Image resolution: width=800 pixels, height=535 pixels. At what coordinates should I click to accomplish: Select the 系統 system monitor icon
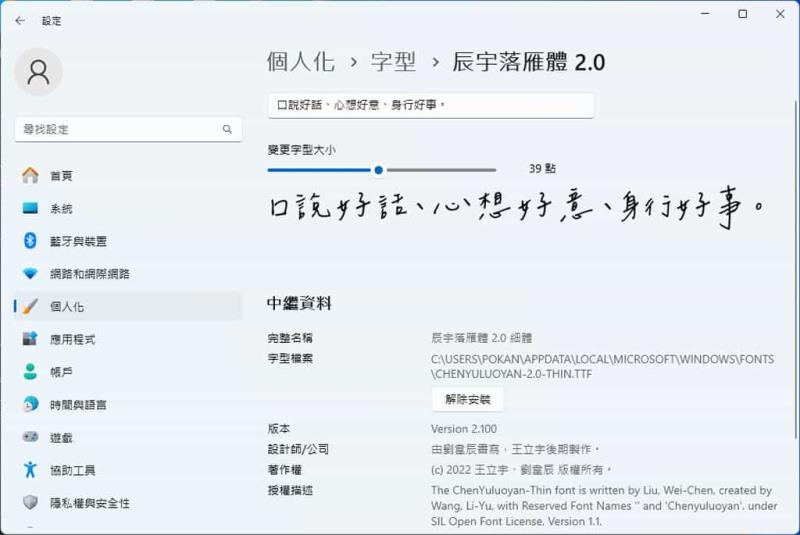(30, 209)
